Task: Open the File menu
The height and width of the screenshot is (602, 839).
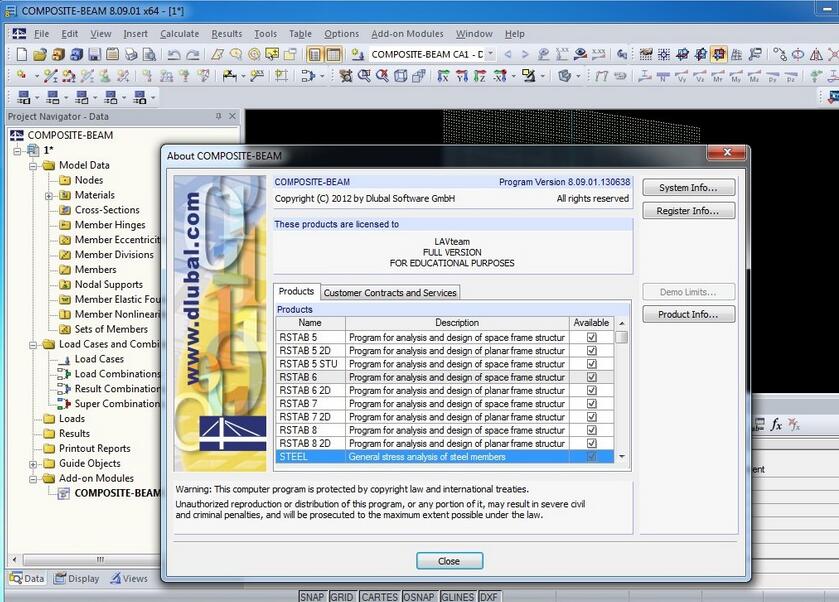Action: click(41, 34)
